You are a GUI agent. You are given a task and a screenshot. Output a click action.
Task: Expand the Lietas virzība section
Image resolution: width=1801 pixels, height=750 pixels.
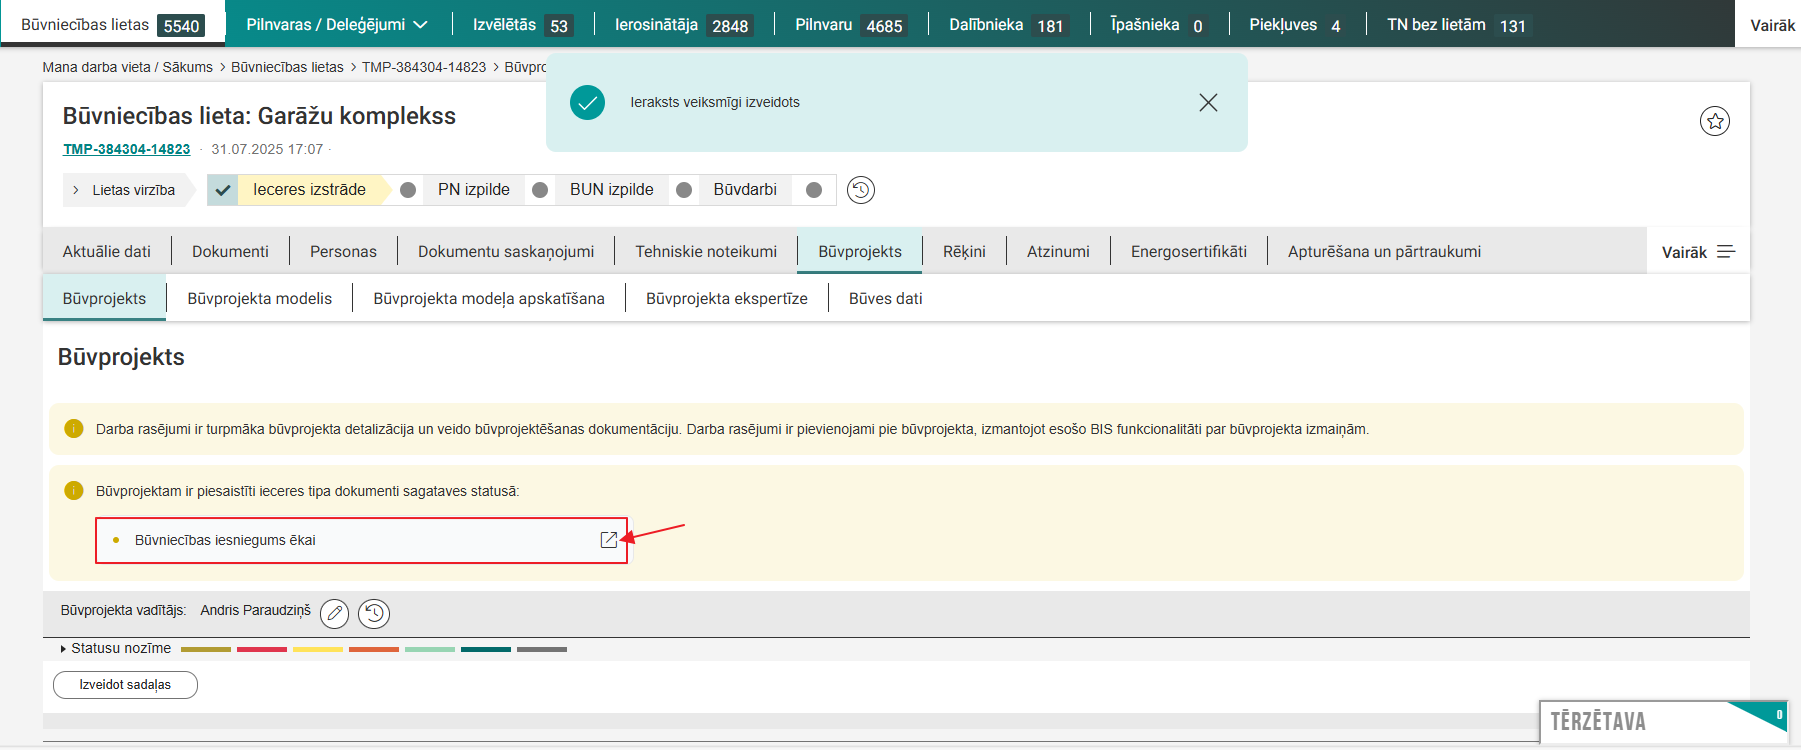pyautogui.click(x=122, y=190)
